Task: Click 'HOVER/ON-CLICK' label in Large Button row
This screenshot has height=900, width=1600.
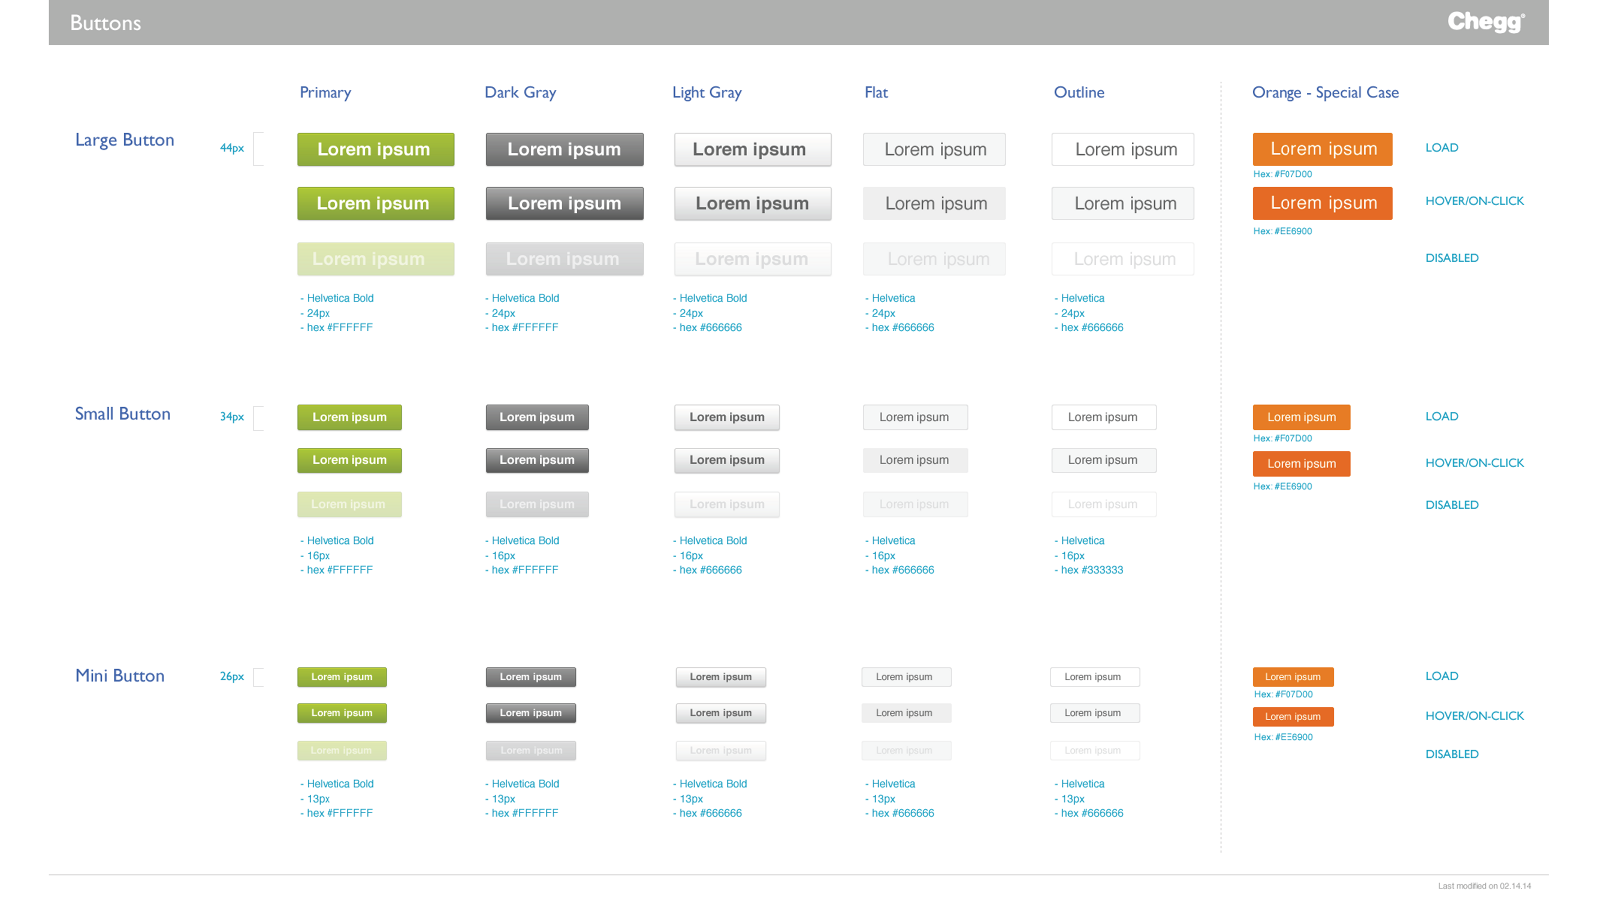Action: click(1474, 201)
